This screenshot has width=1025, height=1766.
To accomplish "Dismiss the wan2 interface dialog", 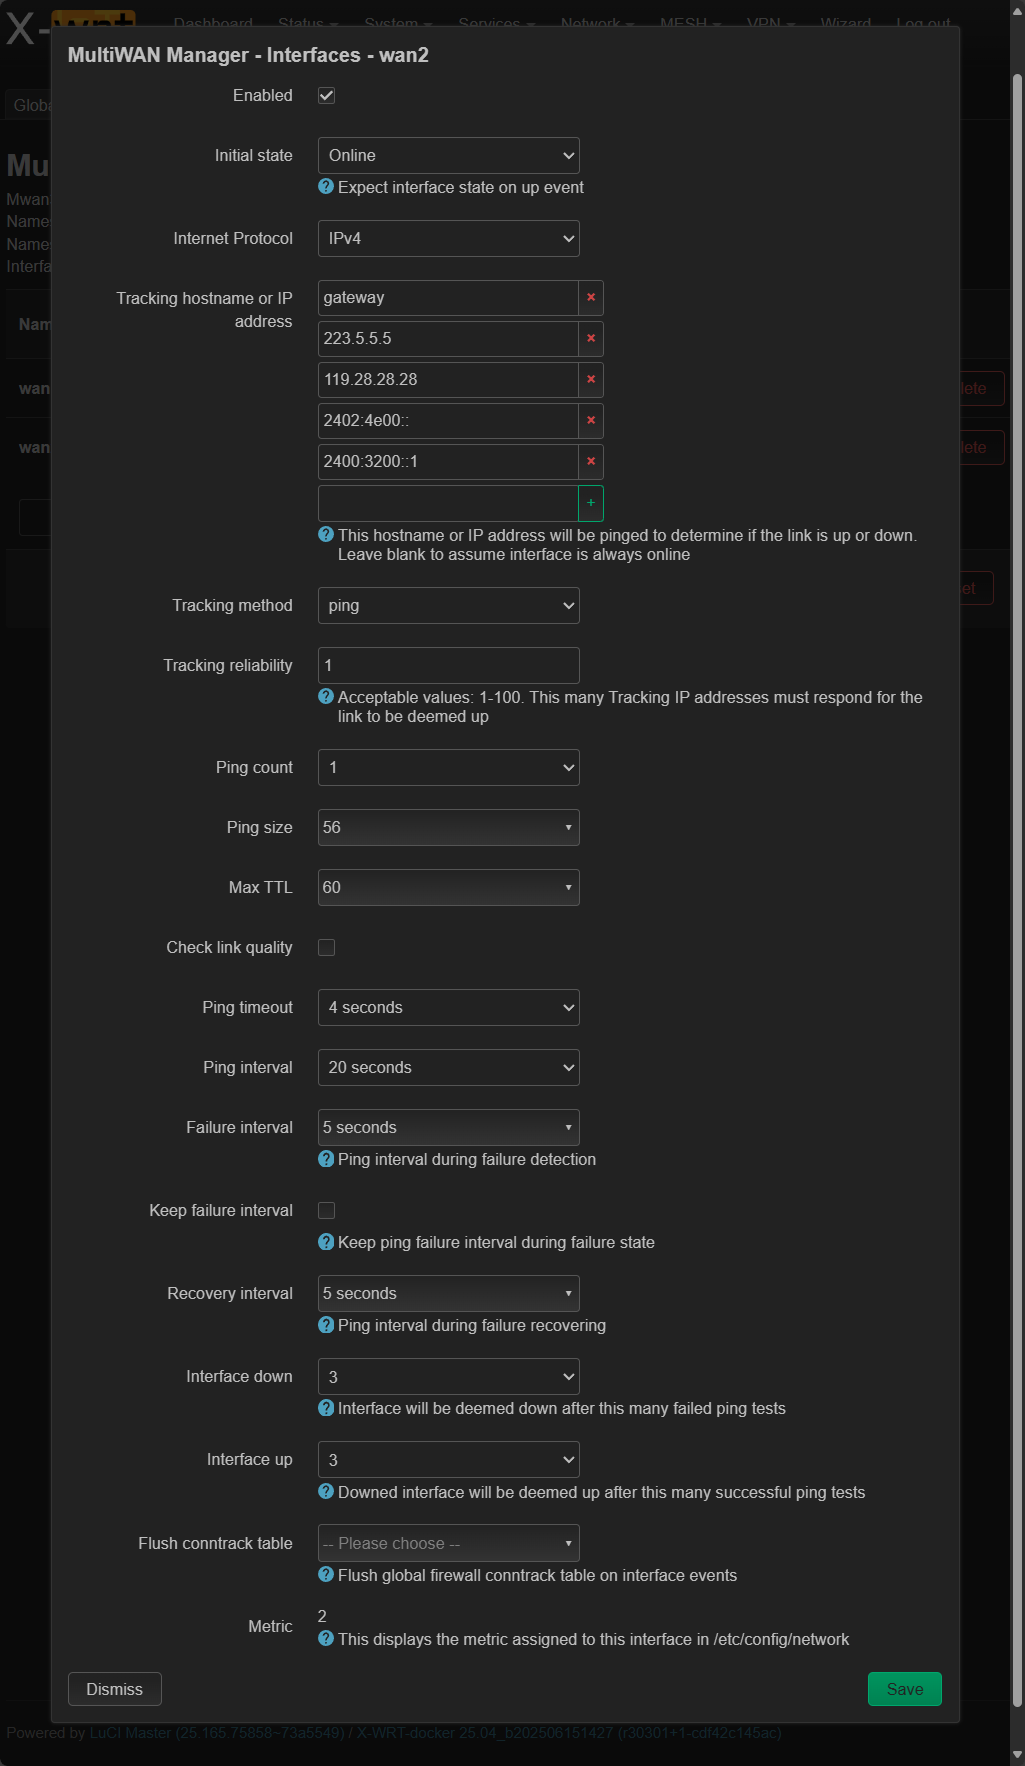I will point(115,1690).
